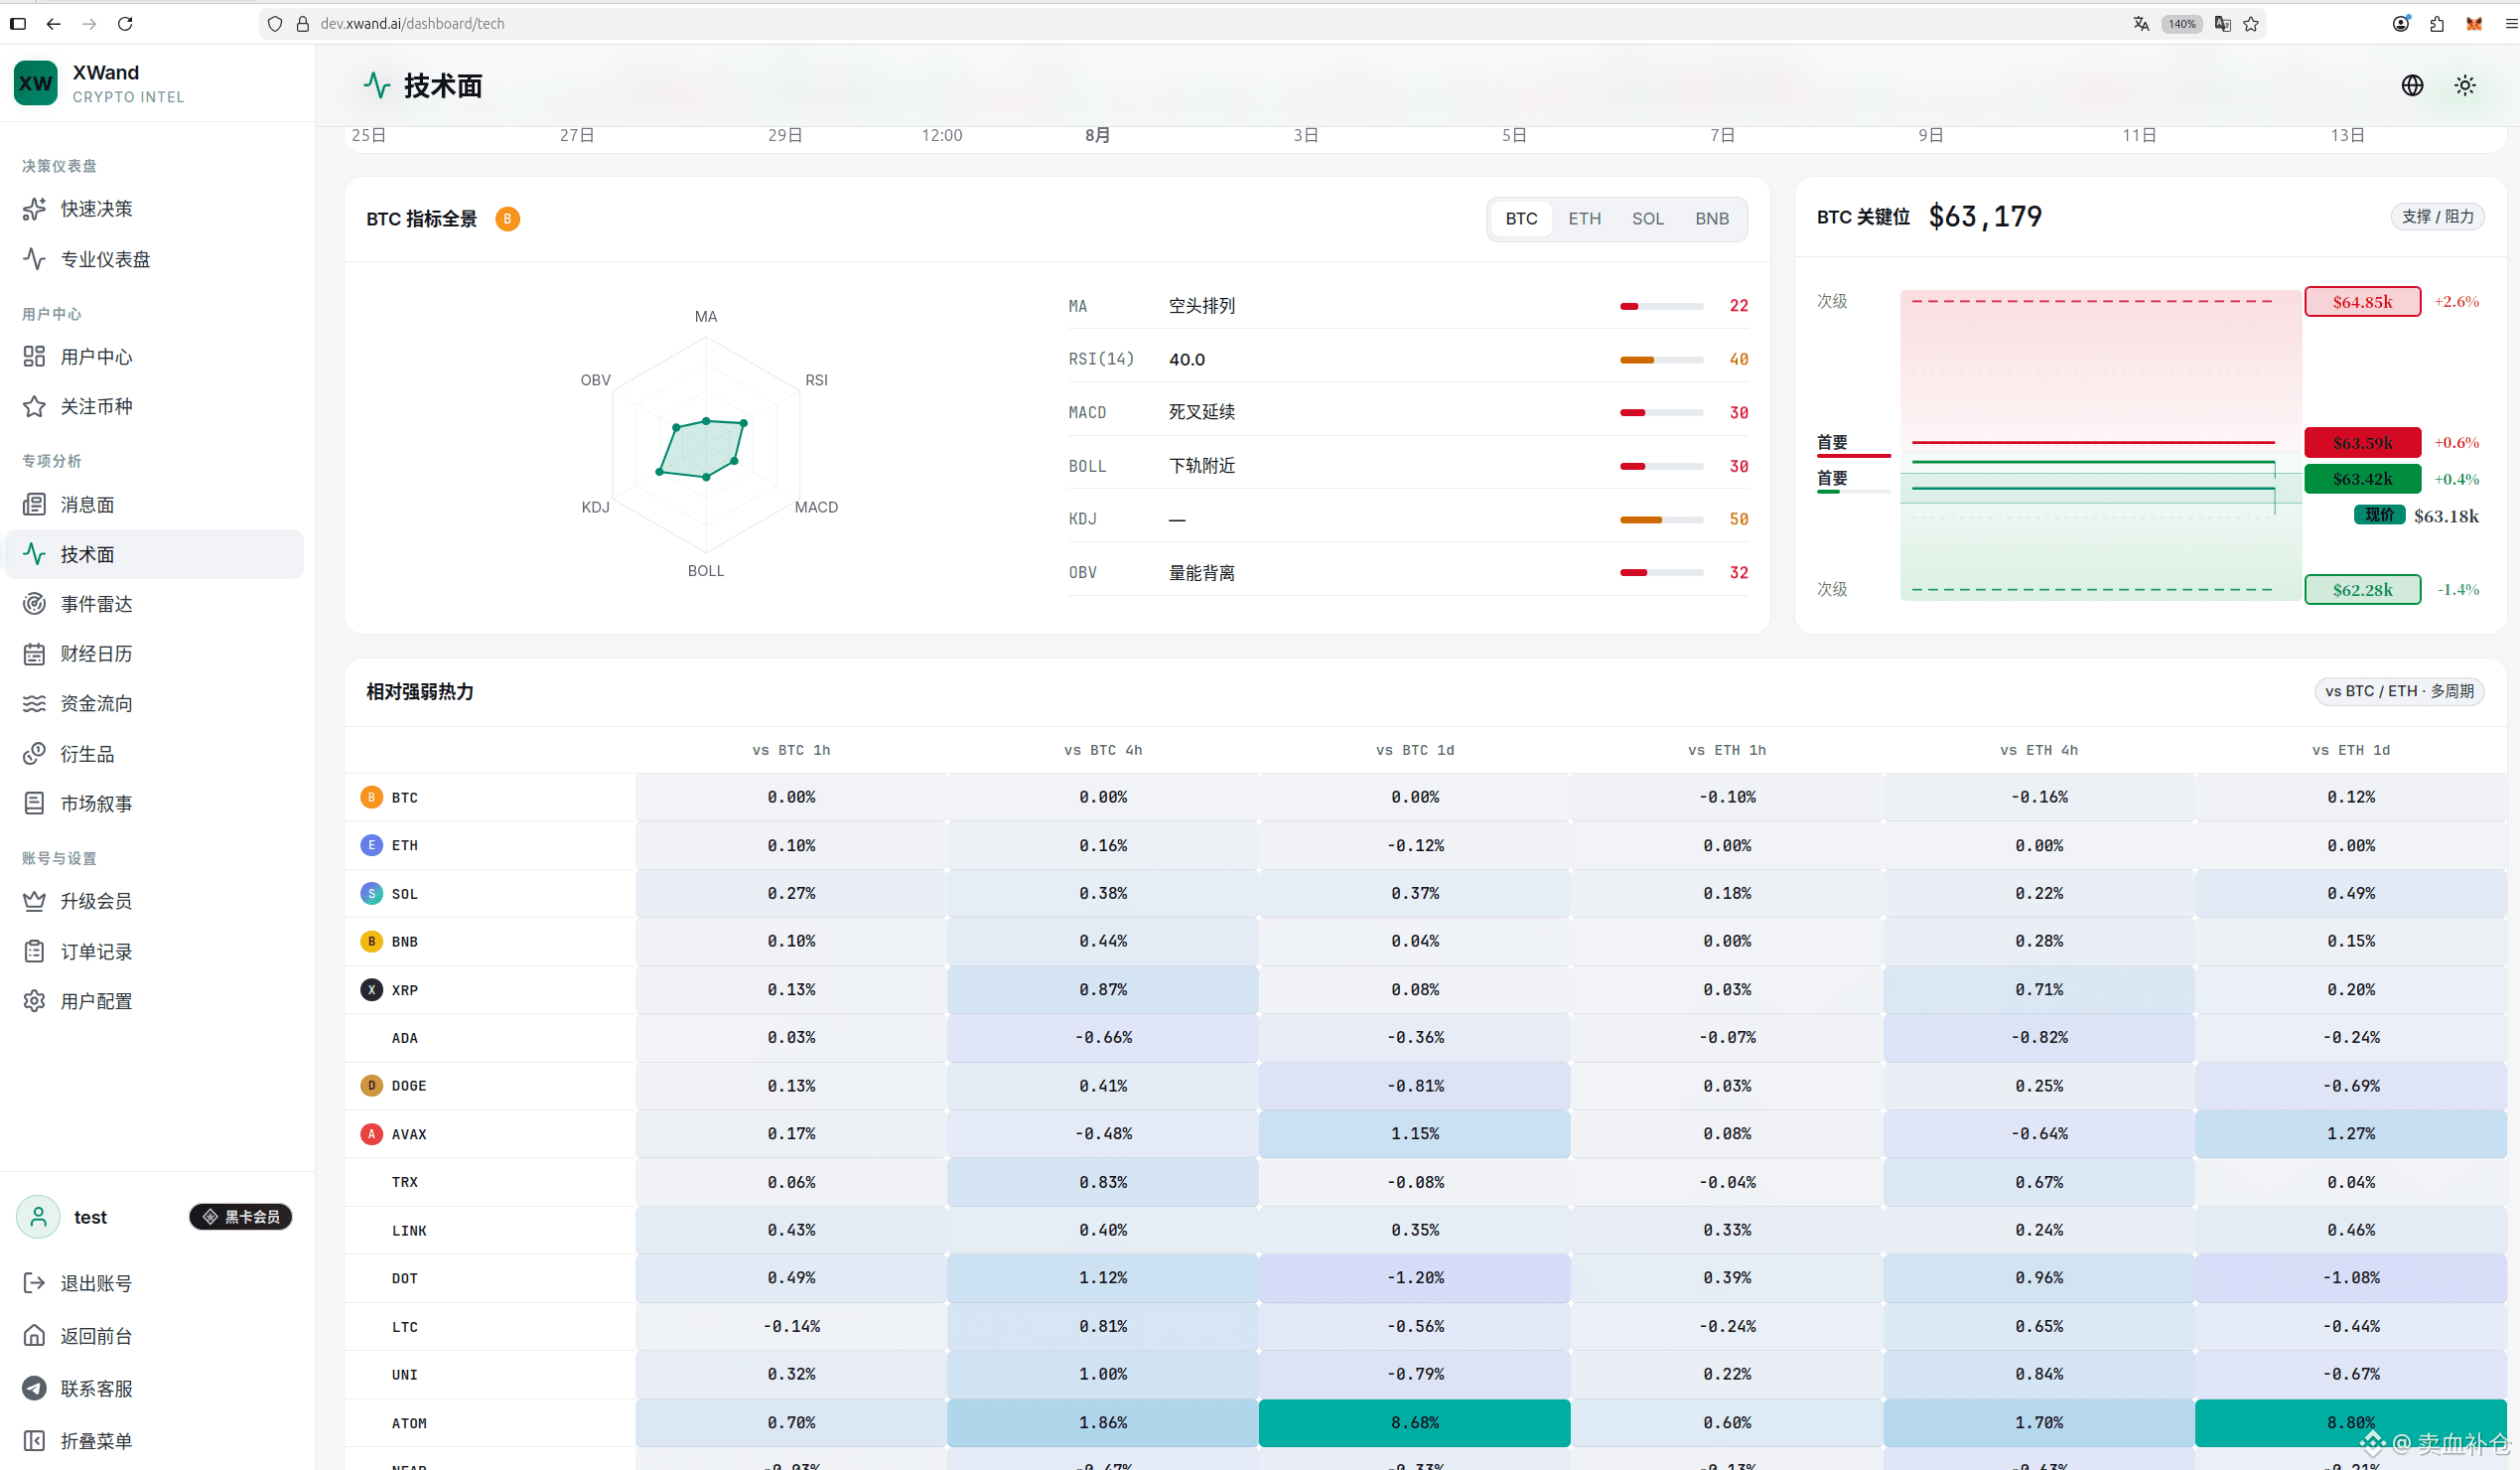
Task: Click the AVAX row label
Action: [409, 1134]
